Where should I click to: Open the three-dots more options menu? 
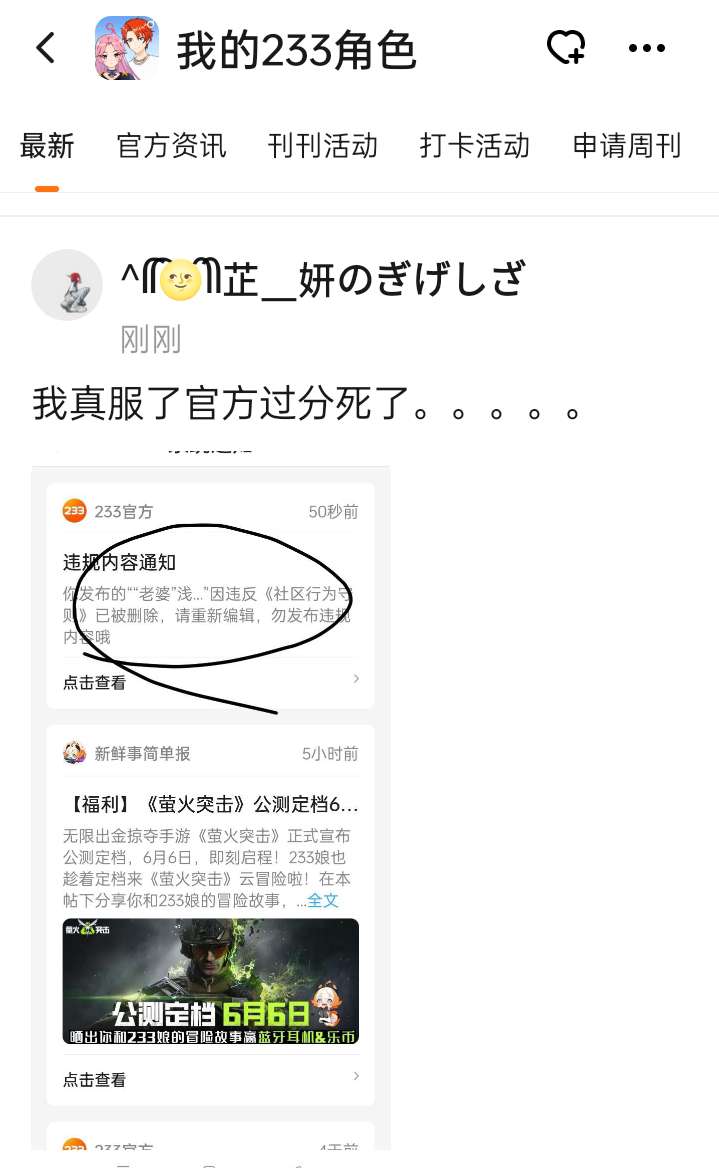coord(647,48)
